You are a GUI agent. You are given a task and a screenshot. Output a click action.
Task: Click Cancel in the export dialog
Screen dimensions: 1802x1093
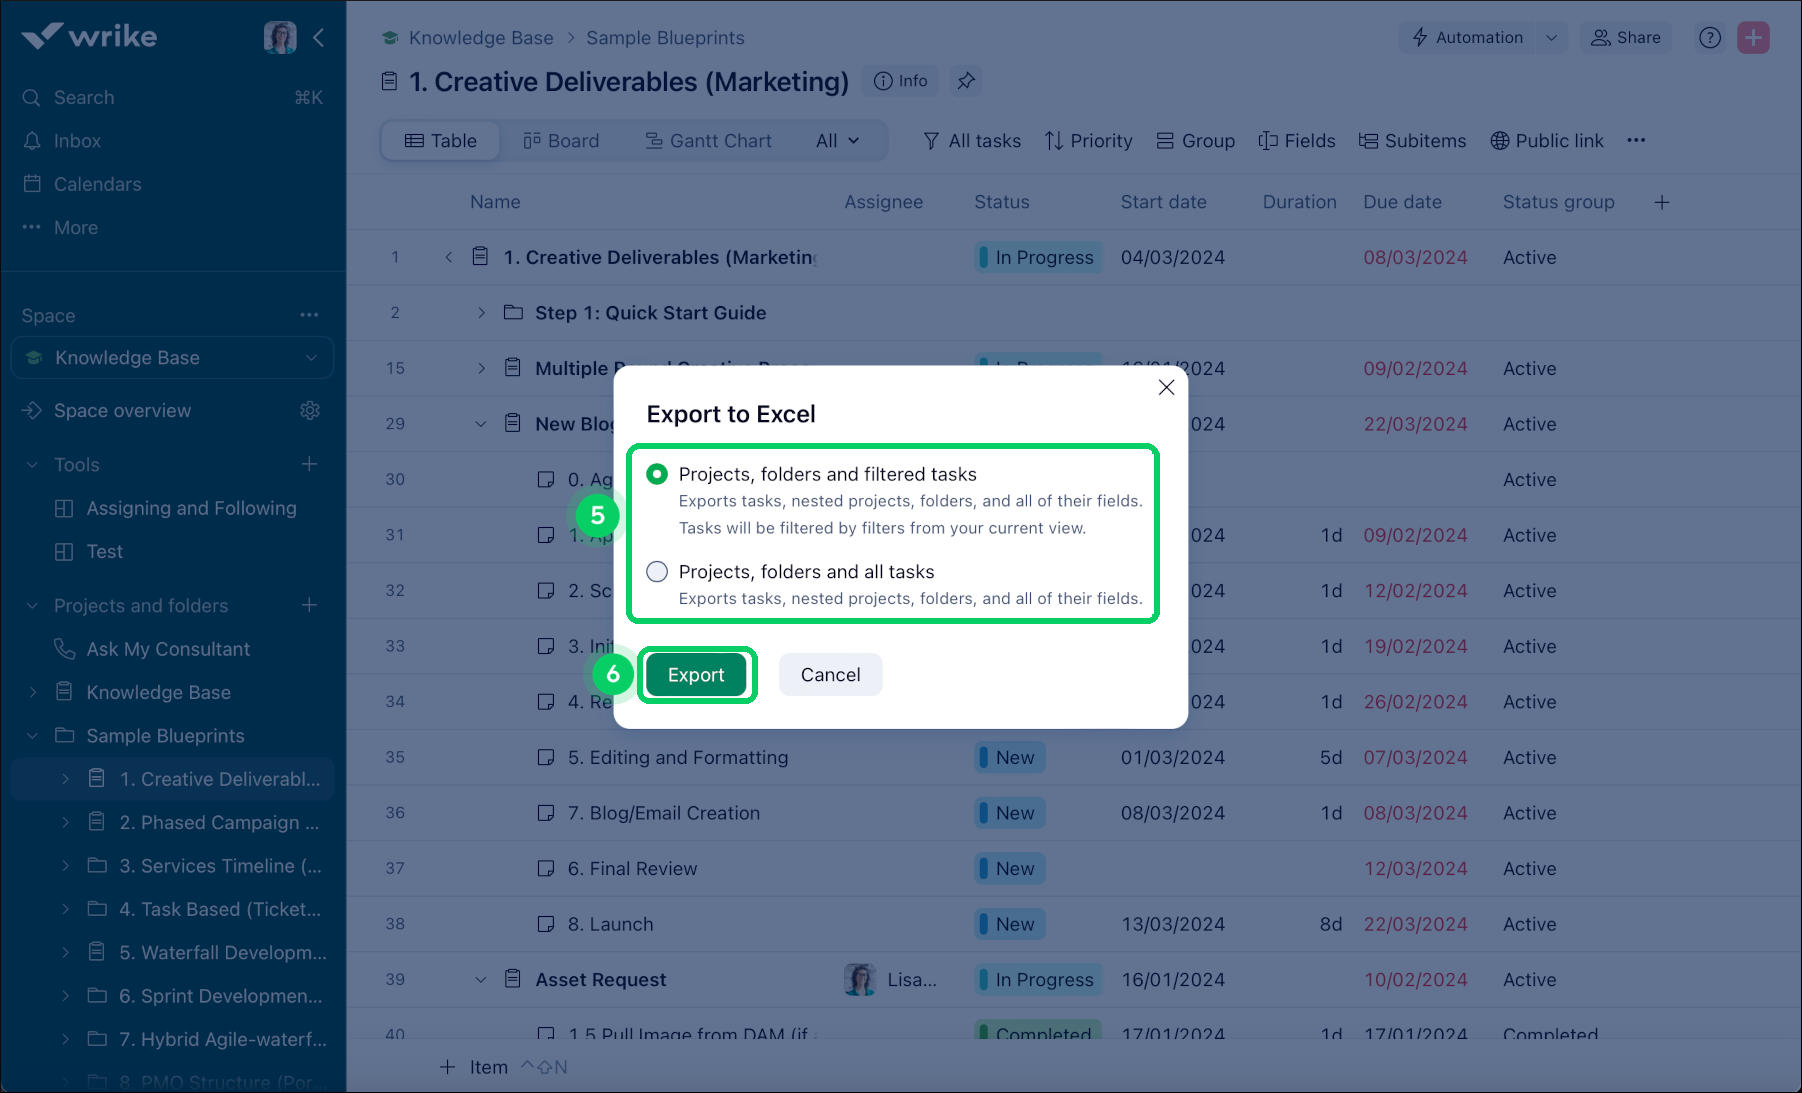coord(830,675)
